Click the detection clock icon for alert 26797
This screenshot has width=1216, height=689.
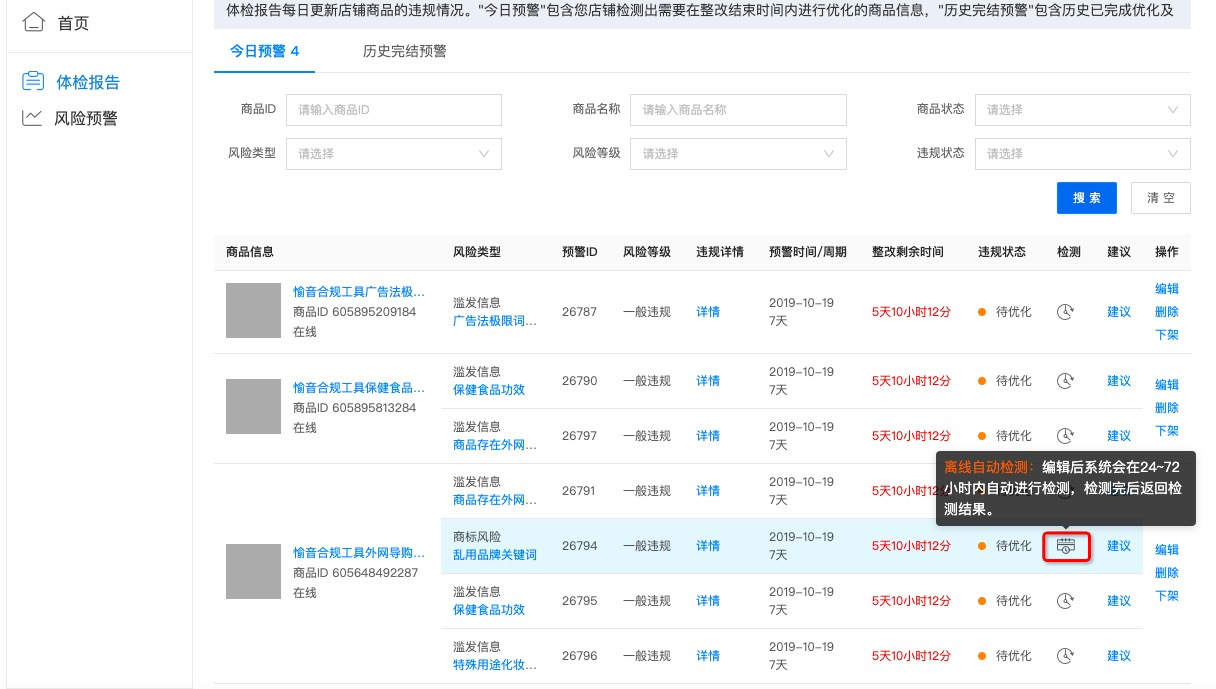[x=1066, y=436]
